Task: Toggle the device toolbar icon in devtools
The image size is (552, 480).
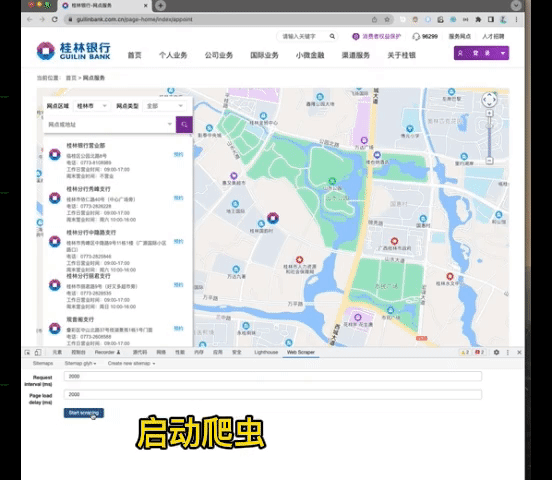Action: coord(38,352)
